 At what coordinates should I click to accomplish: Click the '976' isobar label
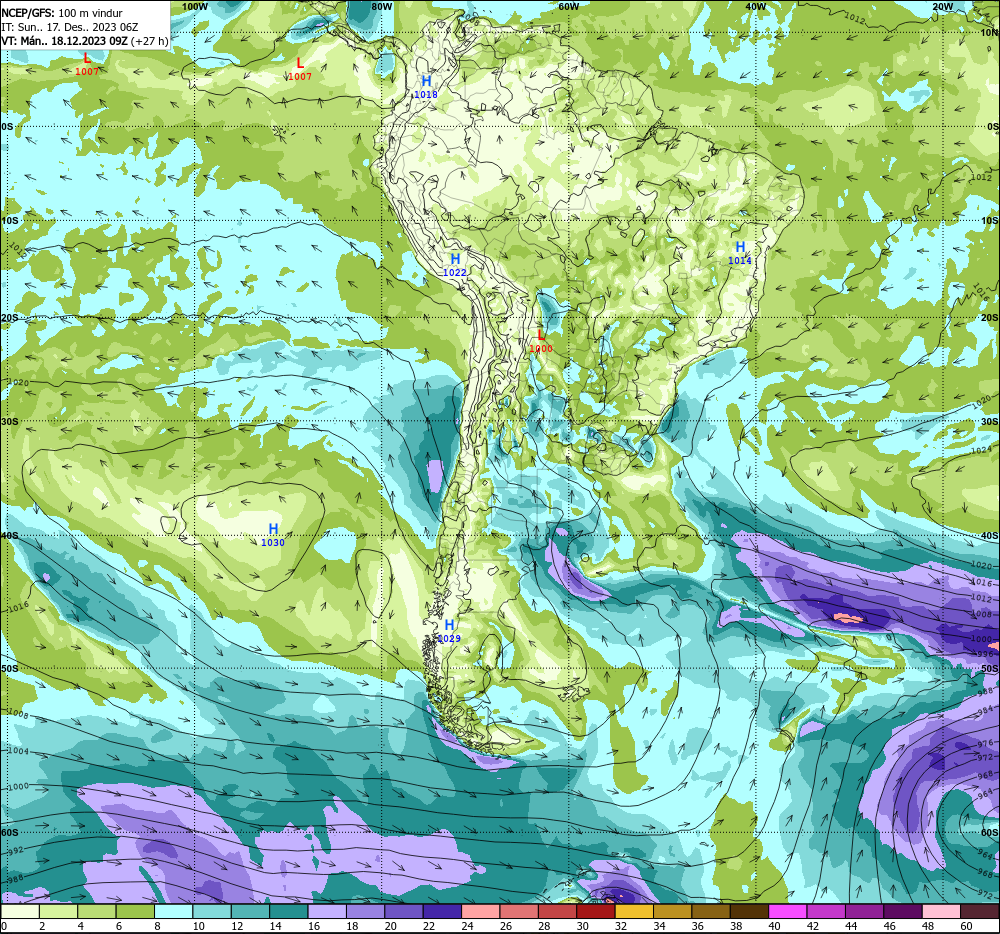[985, 743]
